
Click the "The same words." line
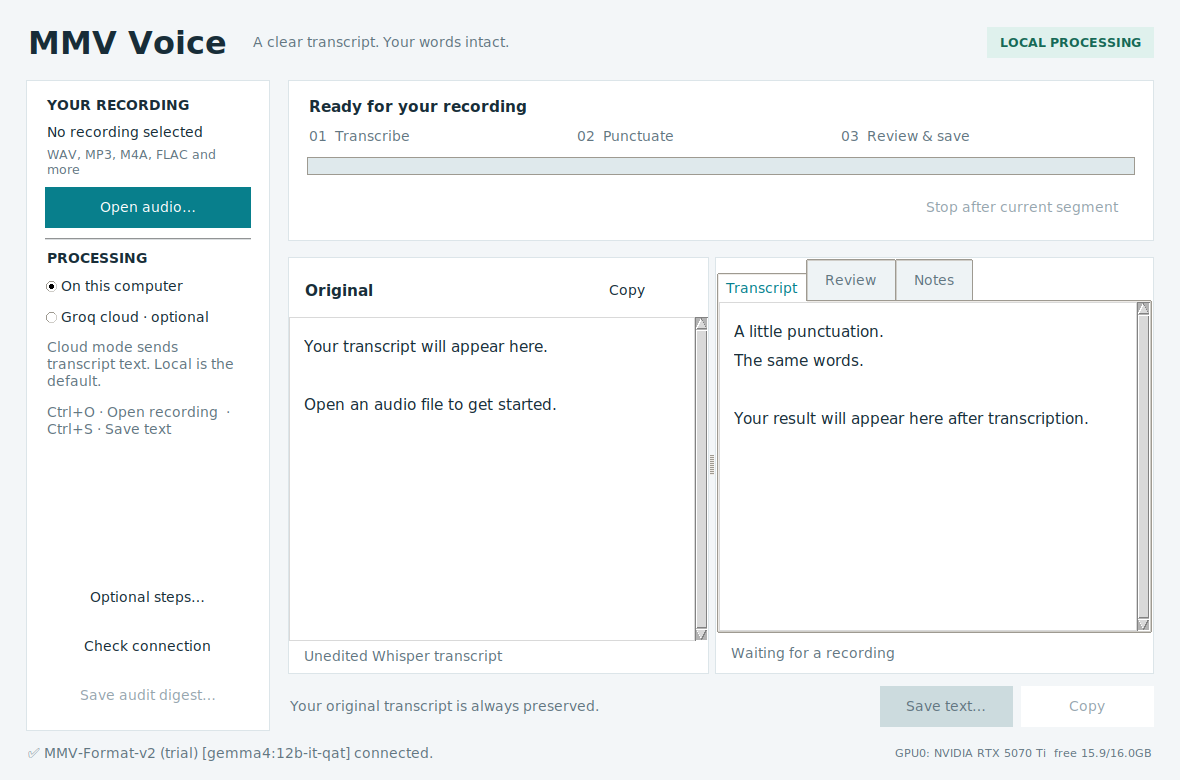pyautogui.click(x=798, y=361)
